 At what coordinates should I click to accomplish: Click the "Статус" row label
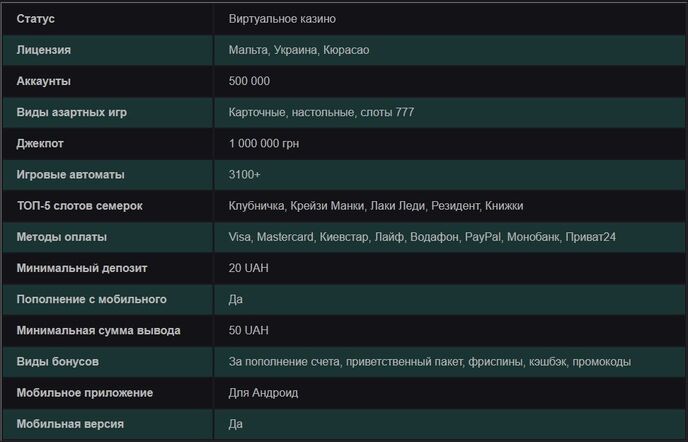pyautogui.click(x=36, y=19)
